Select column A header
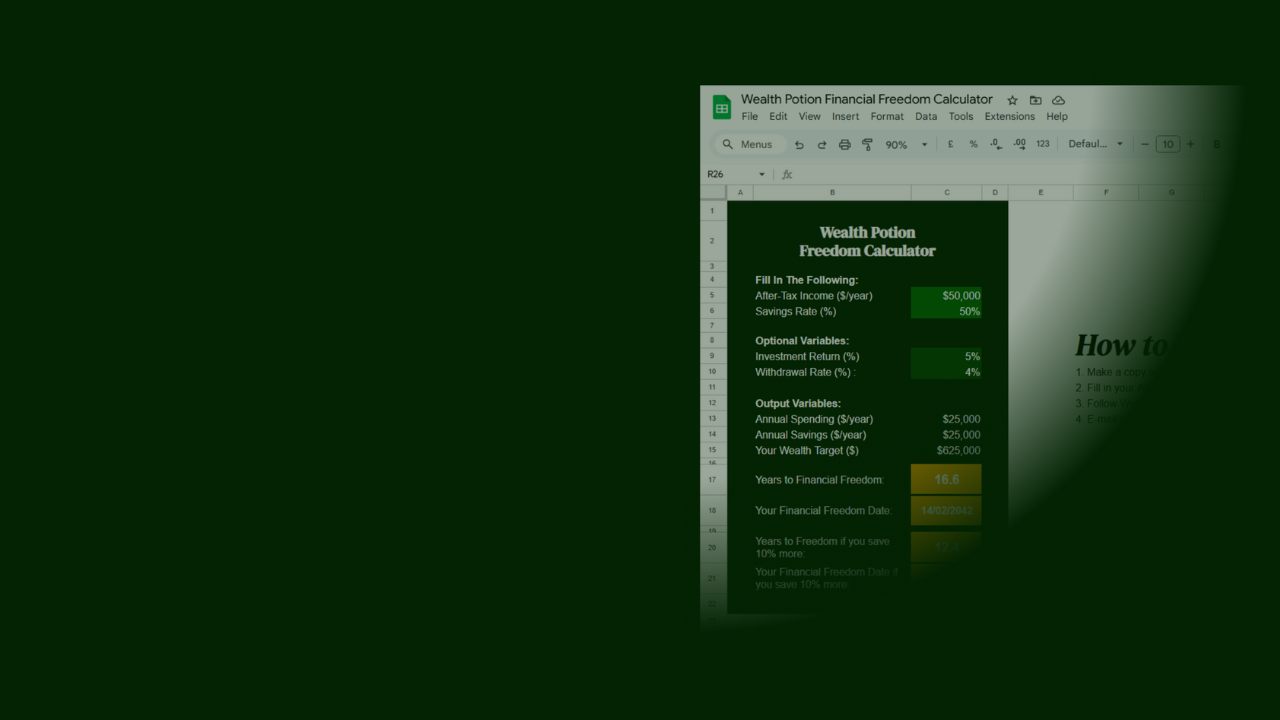Screen dimensions: 1280x720 (x=740, y=192)
